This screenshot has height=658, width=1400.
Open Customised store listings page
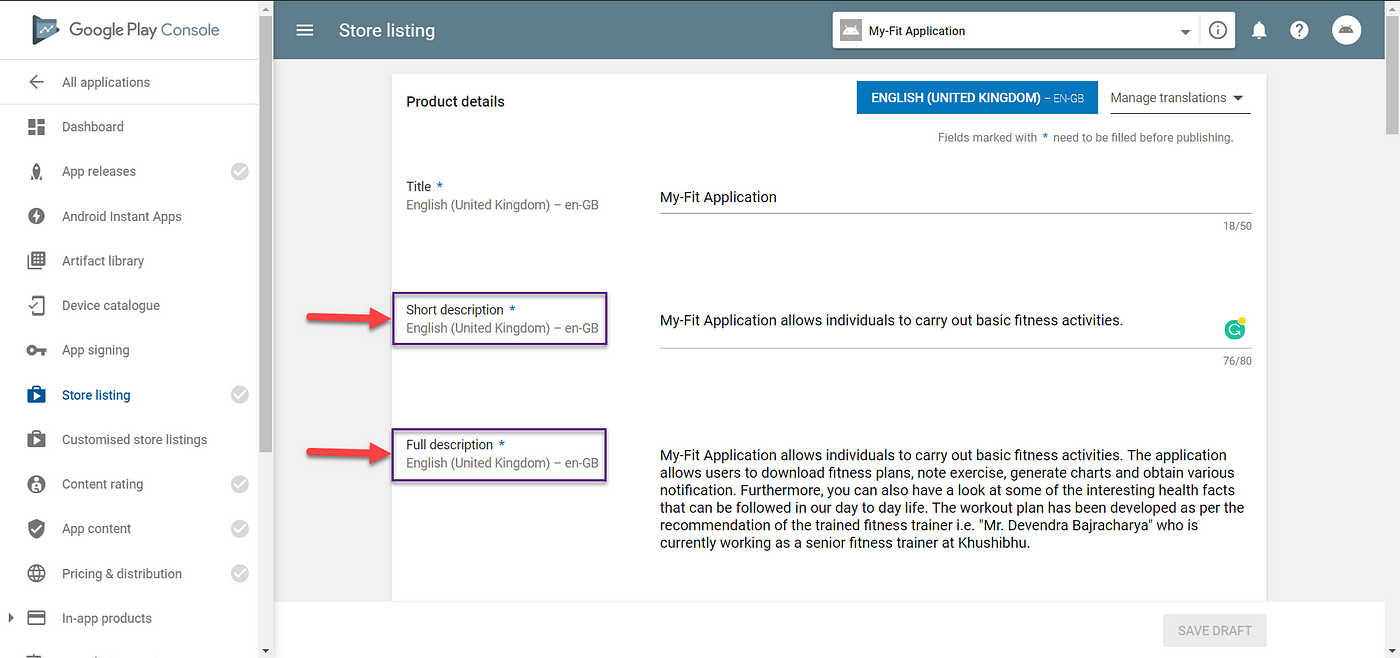135,439
